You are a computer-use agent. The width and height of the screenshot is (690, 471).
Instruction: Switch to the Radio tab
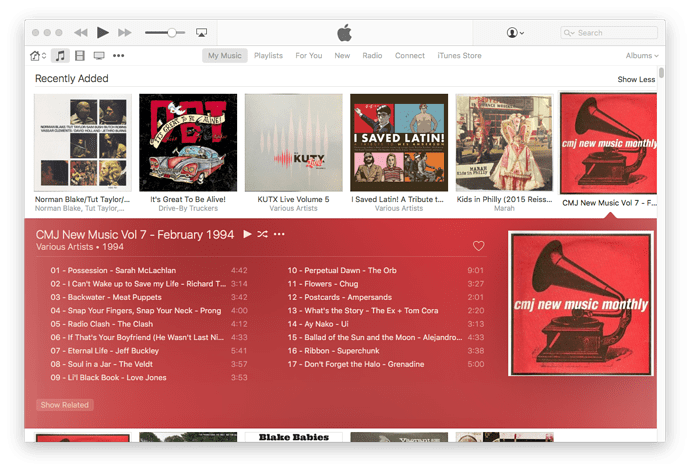(x=372, y=56)
